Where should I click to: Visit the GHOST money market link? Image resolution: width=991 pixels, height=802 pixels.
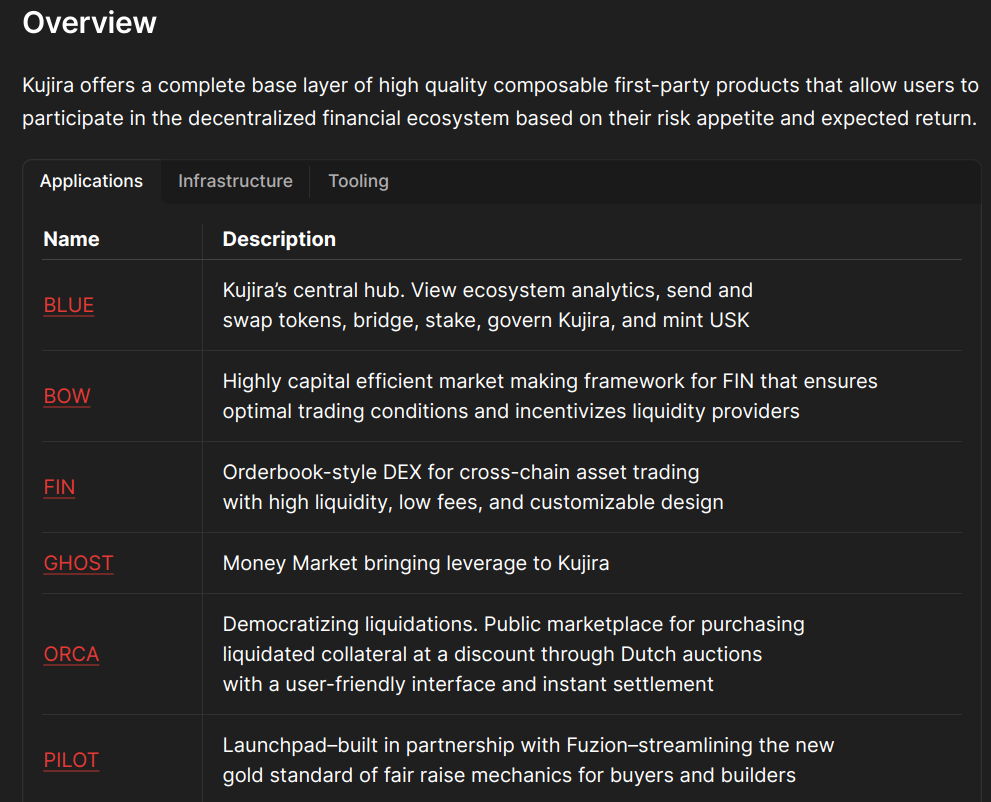pyautogui.click(x=78, y=563)
